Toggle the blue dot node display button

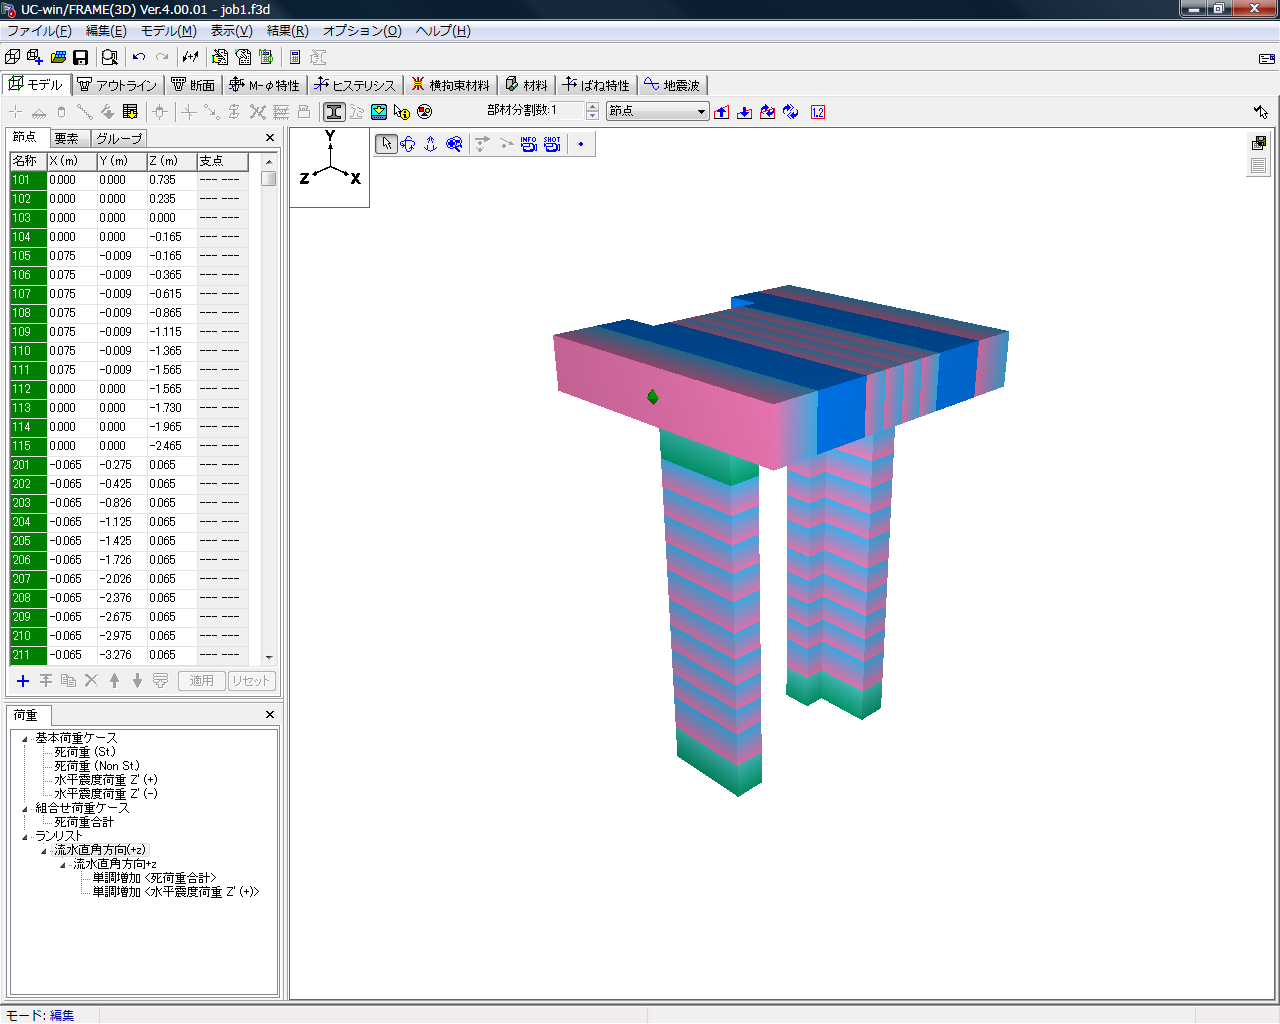tap(581, 144)
